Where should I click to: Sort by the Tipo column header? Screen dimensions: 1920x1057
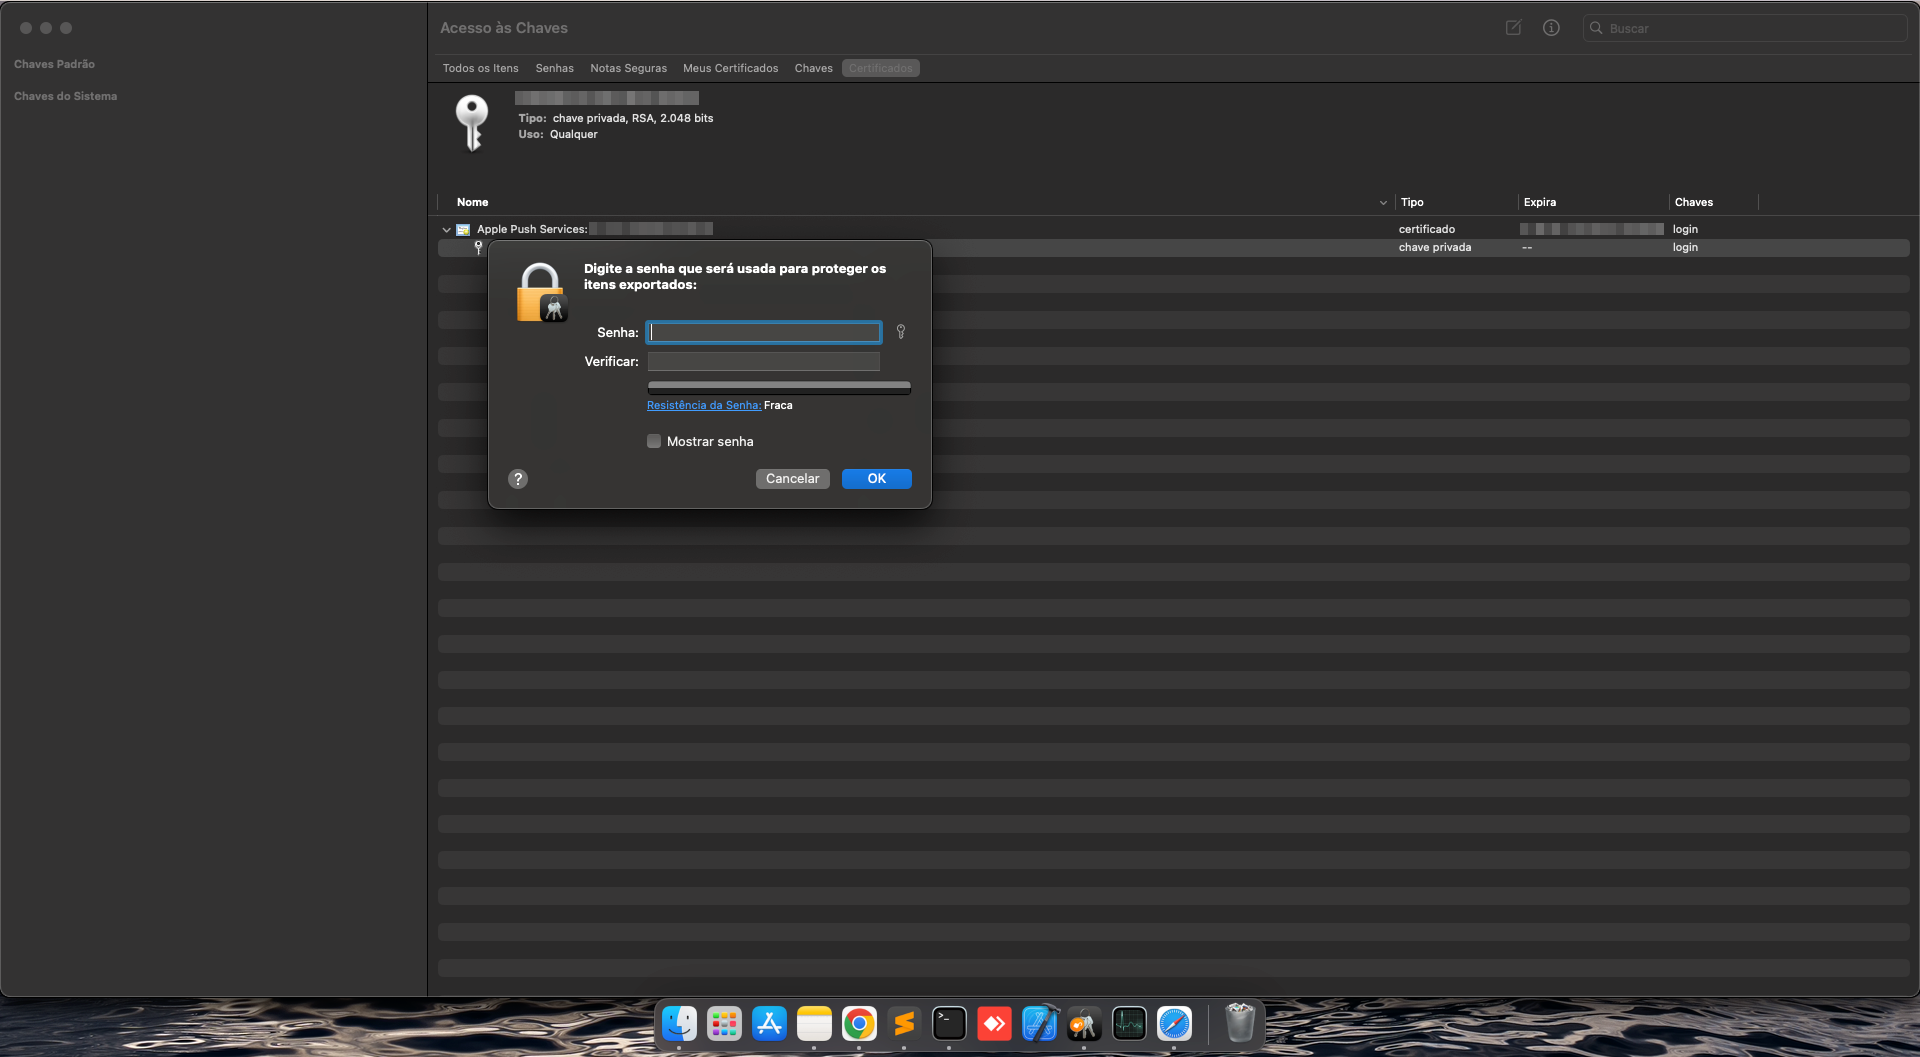(1412, 202)
